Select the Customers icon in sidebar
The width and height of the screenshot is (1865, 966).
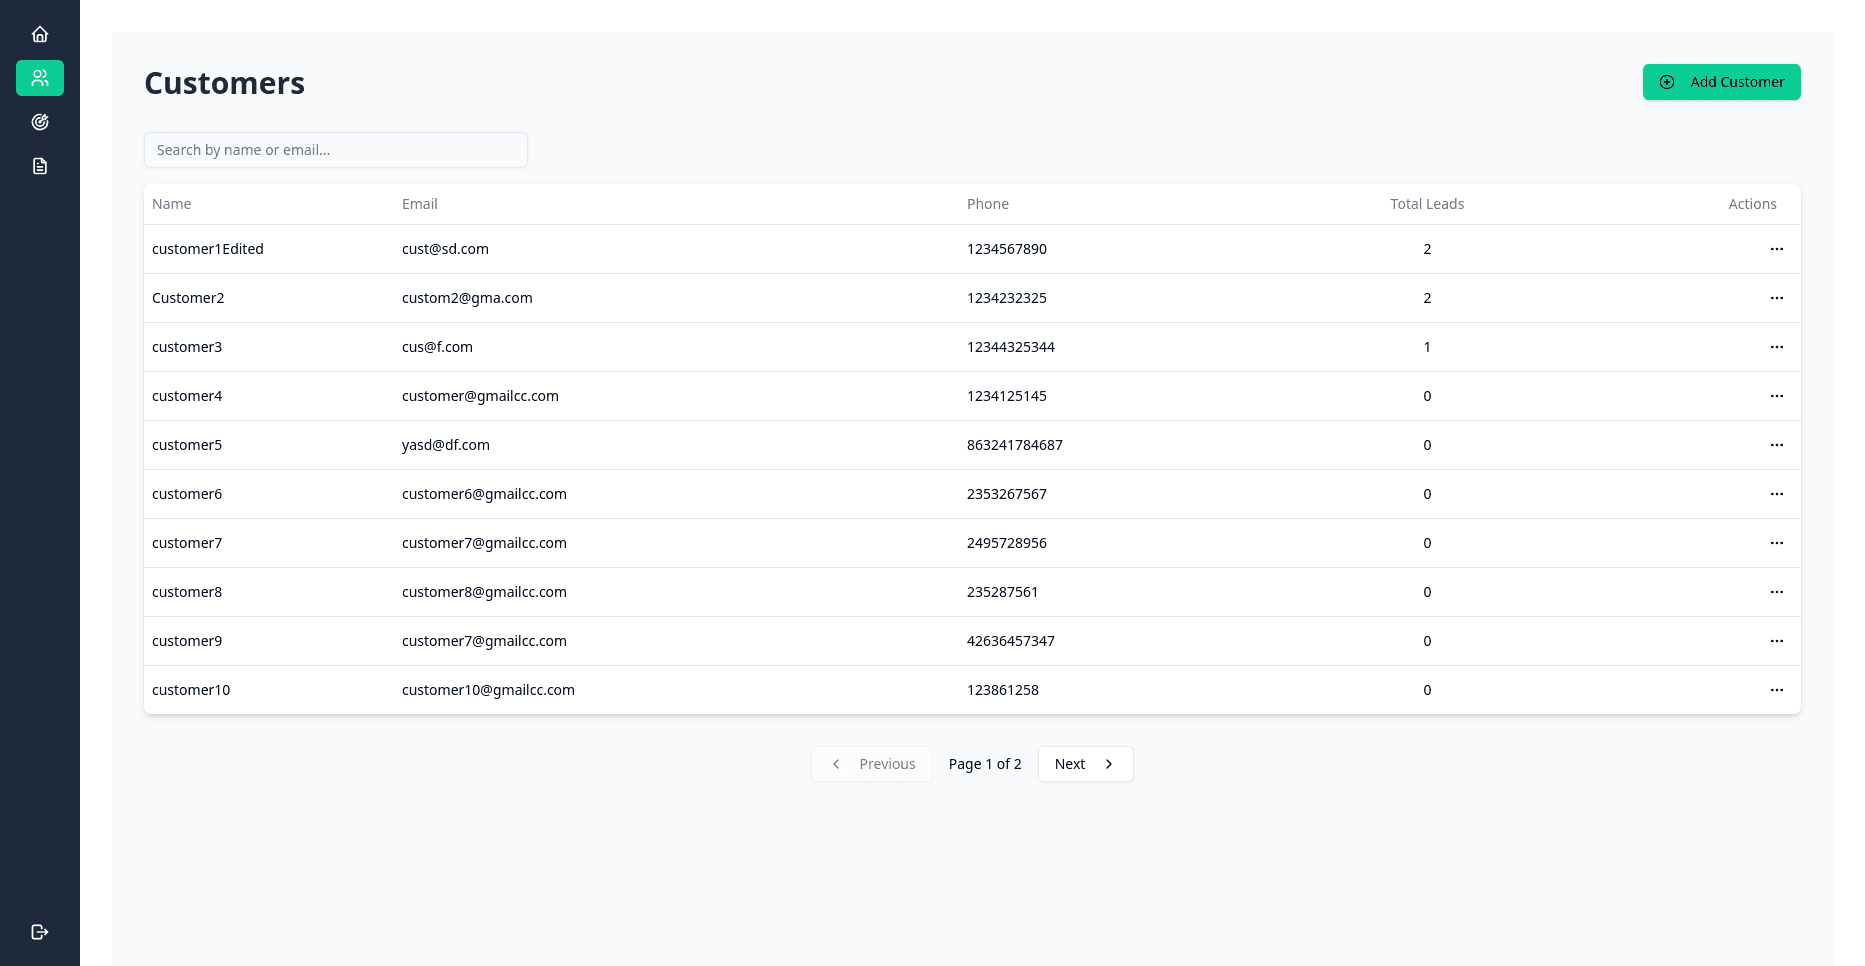point(40,78)
